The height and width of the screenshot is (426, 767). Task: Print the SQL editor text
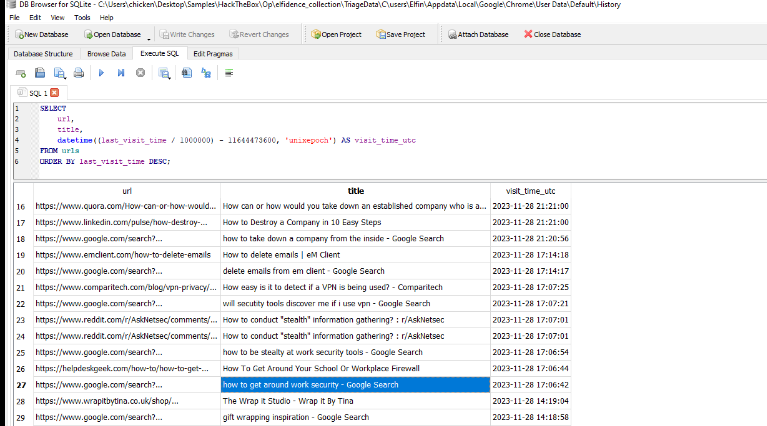click(x=78, y=73)
